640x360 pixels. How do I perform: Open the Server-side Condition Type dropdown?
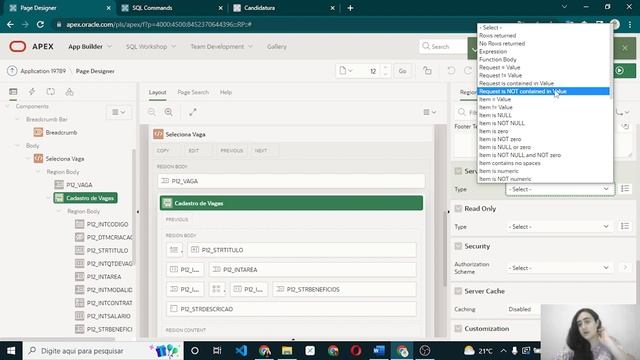click(x=559, y=189)
